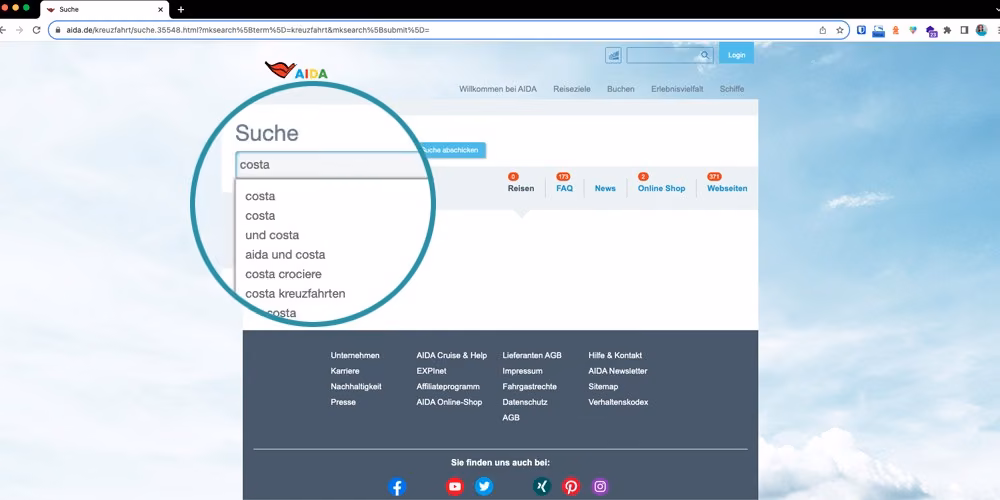
Task: Open the Datenschutz footer link
Action: point(525,402)
